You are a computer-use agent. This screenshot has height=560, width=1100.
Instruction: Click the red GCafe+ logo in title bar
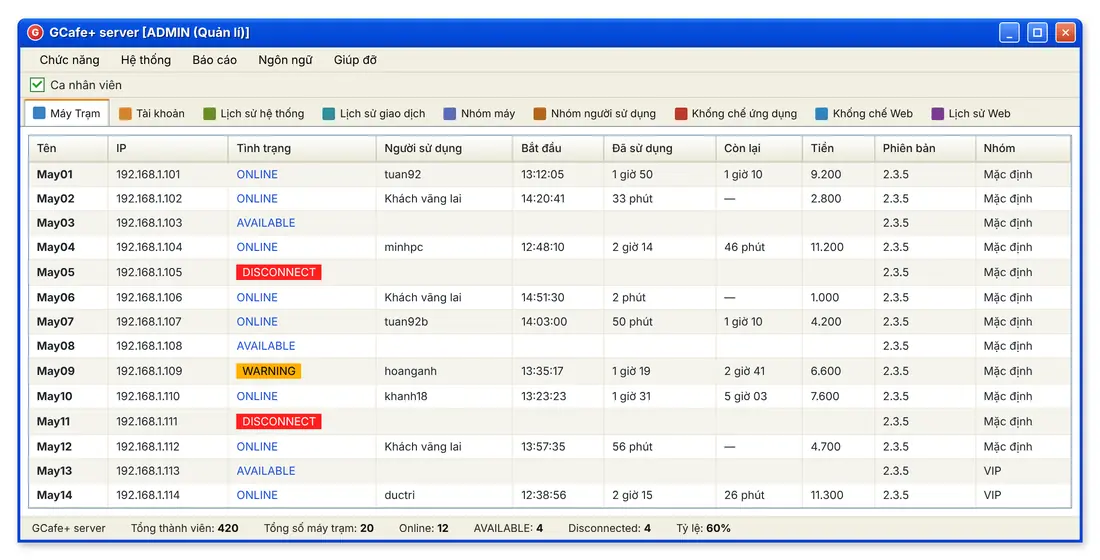[x=35, y=32]
